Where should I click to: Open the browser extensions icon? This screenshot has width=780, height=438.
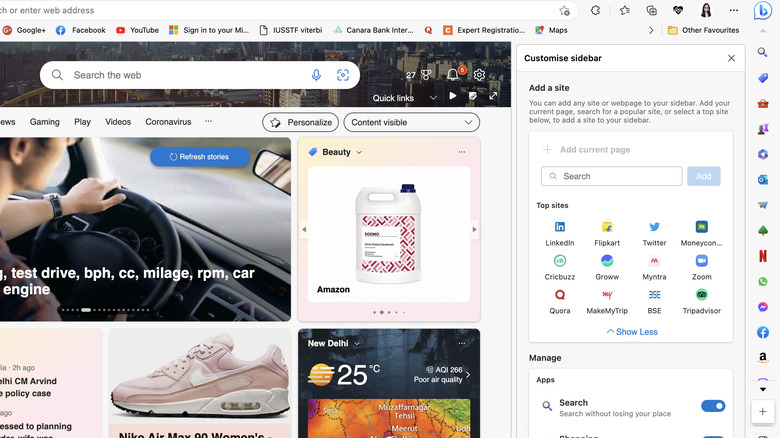[595, 10]
